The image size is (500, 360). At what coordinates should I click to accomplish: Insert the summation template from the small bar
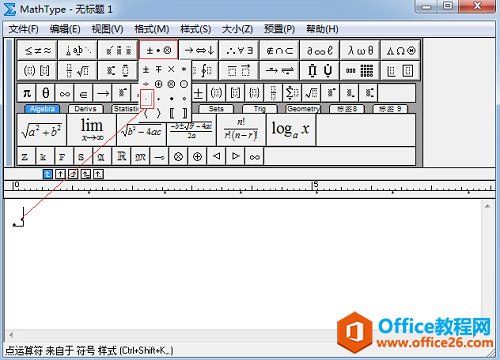tap(292, 93)
